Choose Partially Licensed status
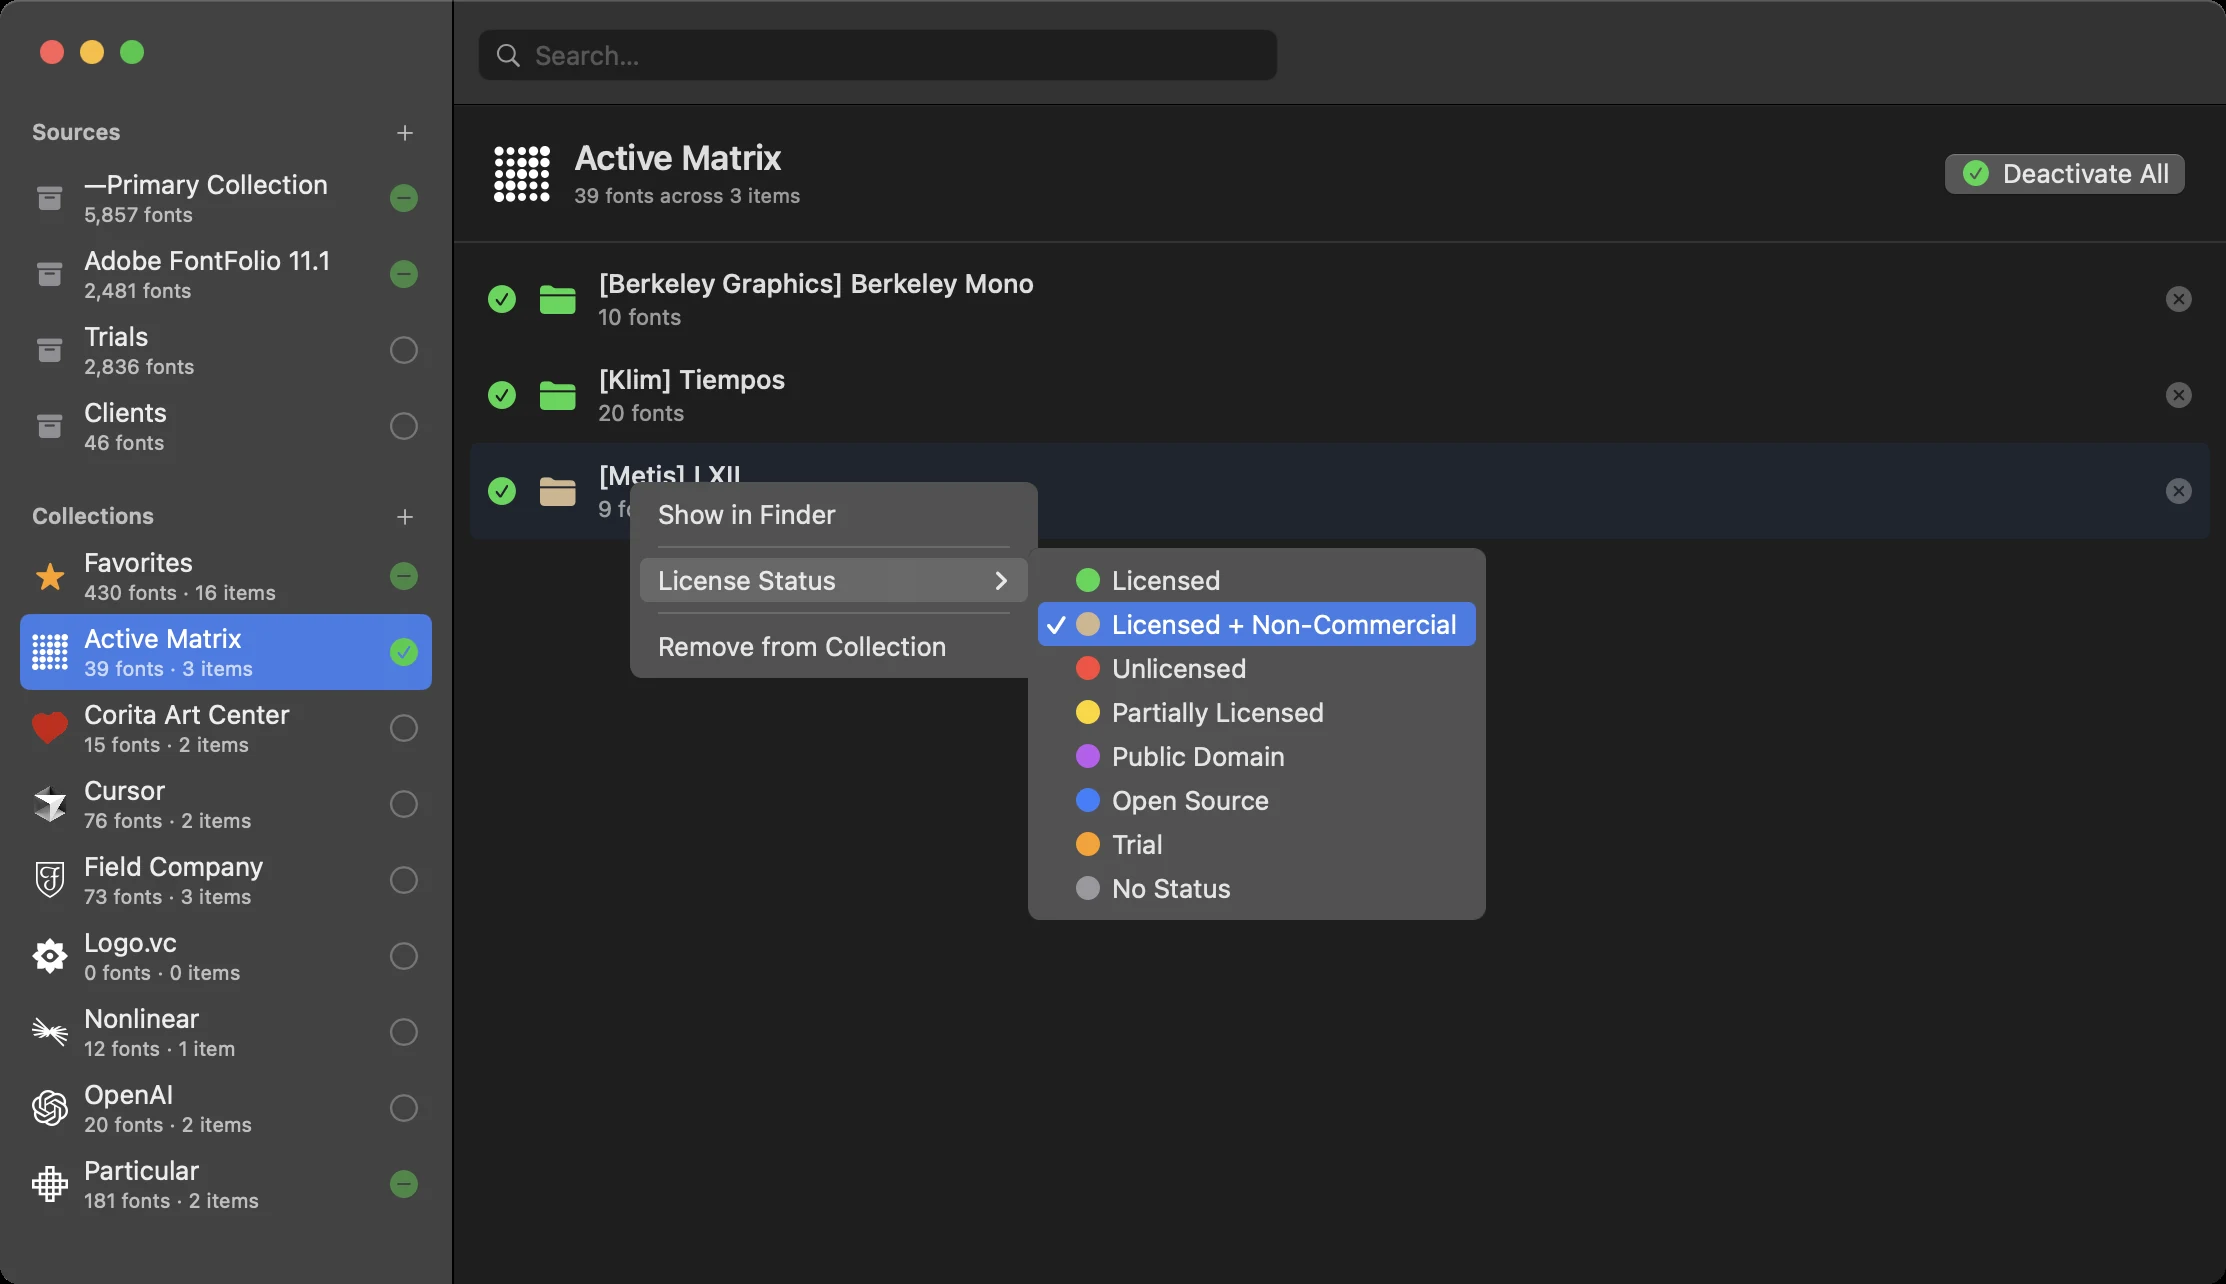 pos(1256,713)
